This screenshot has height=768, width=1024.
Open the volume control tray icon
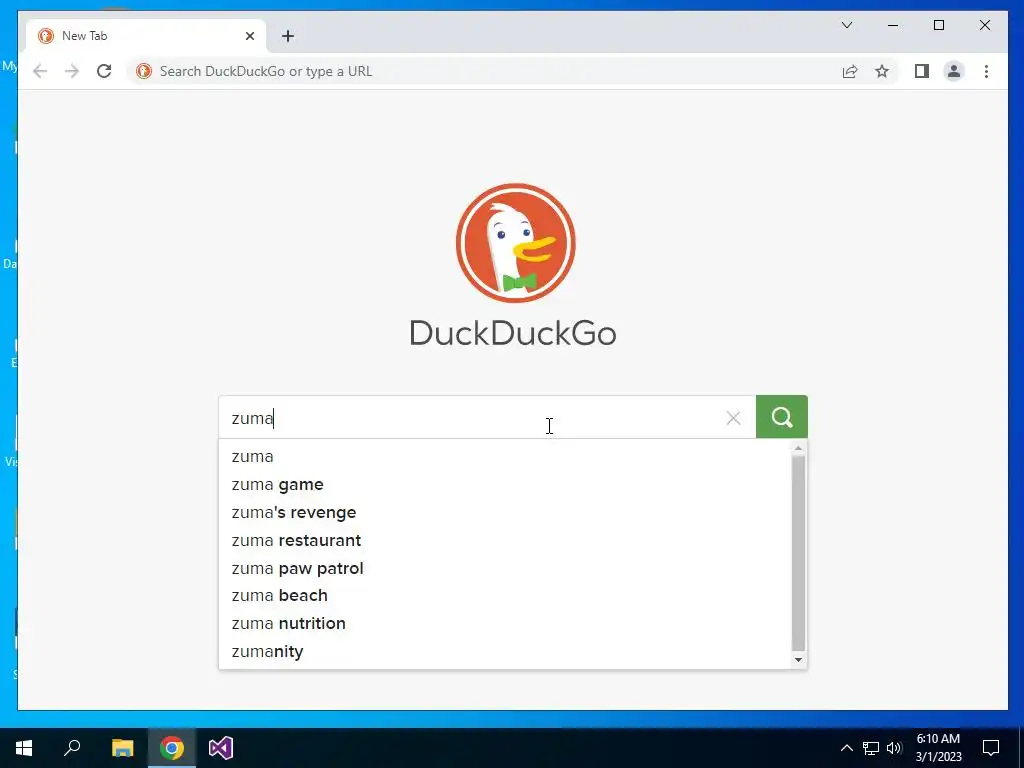tap(894, 748)
